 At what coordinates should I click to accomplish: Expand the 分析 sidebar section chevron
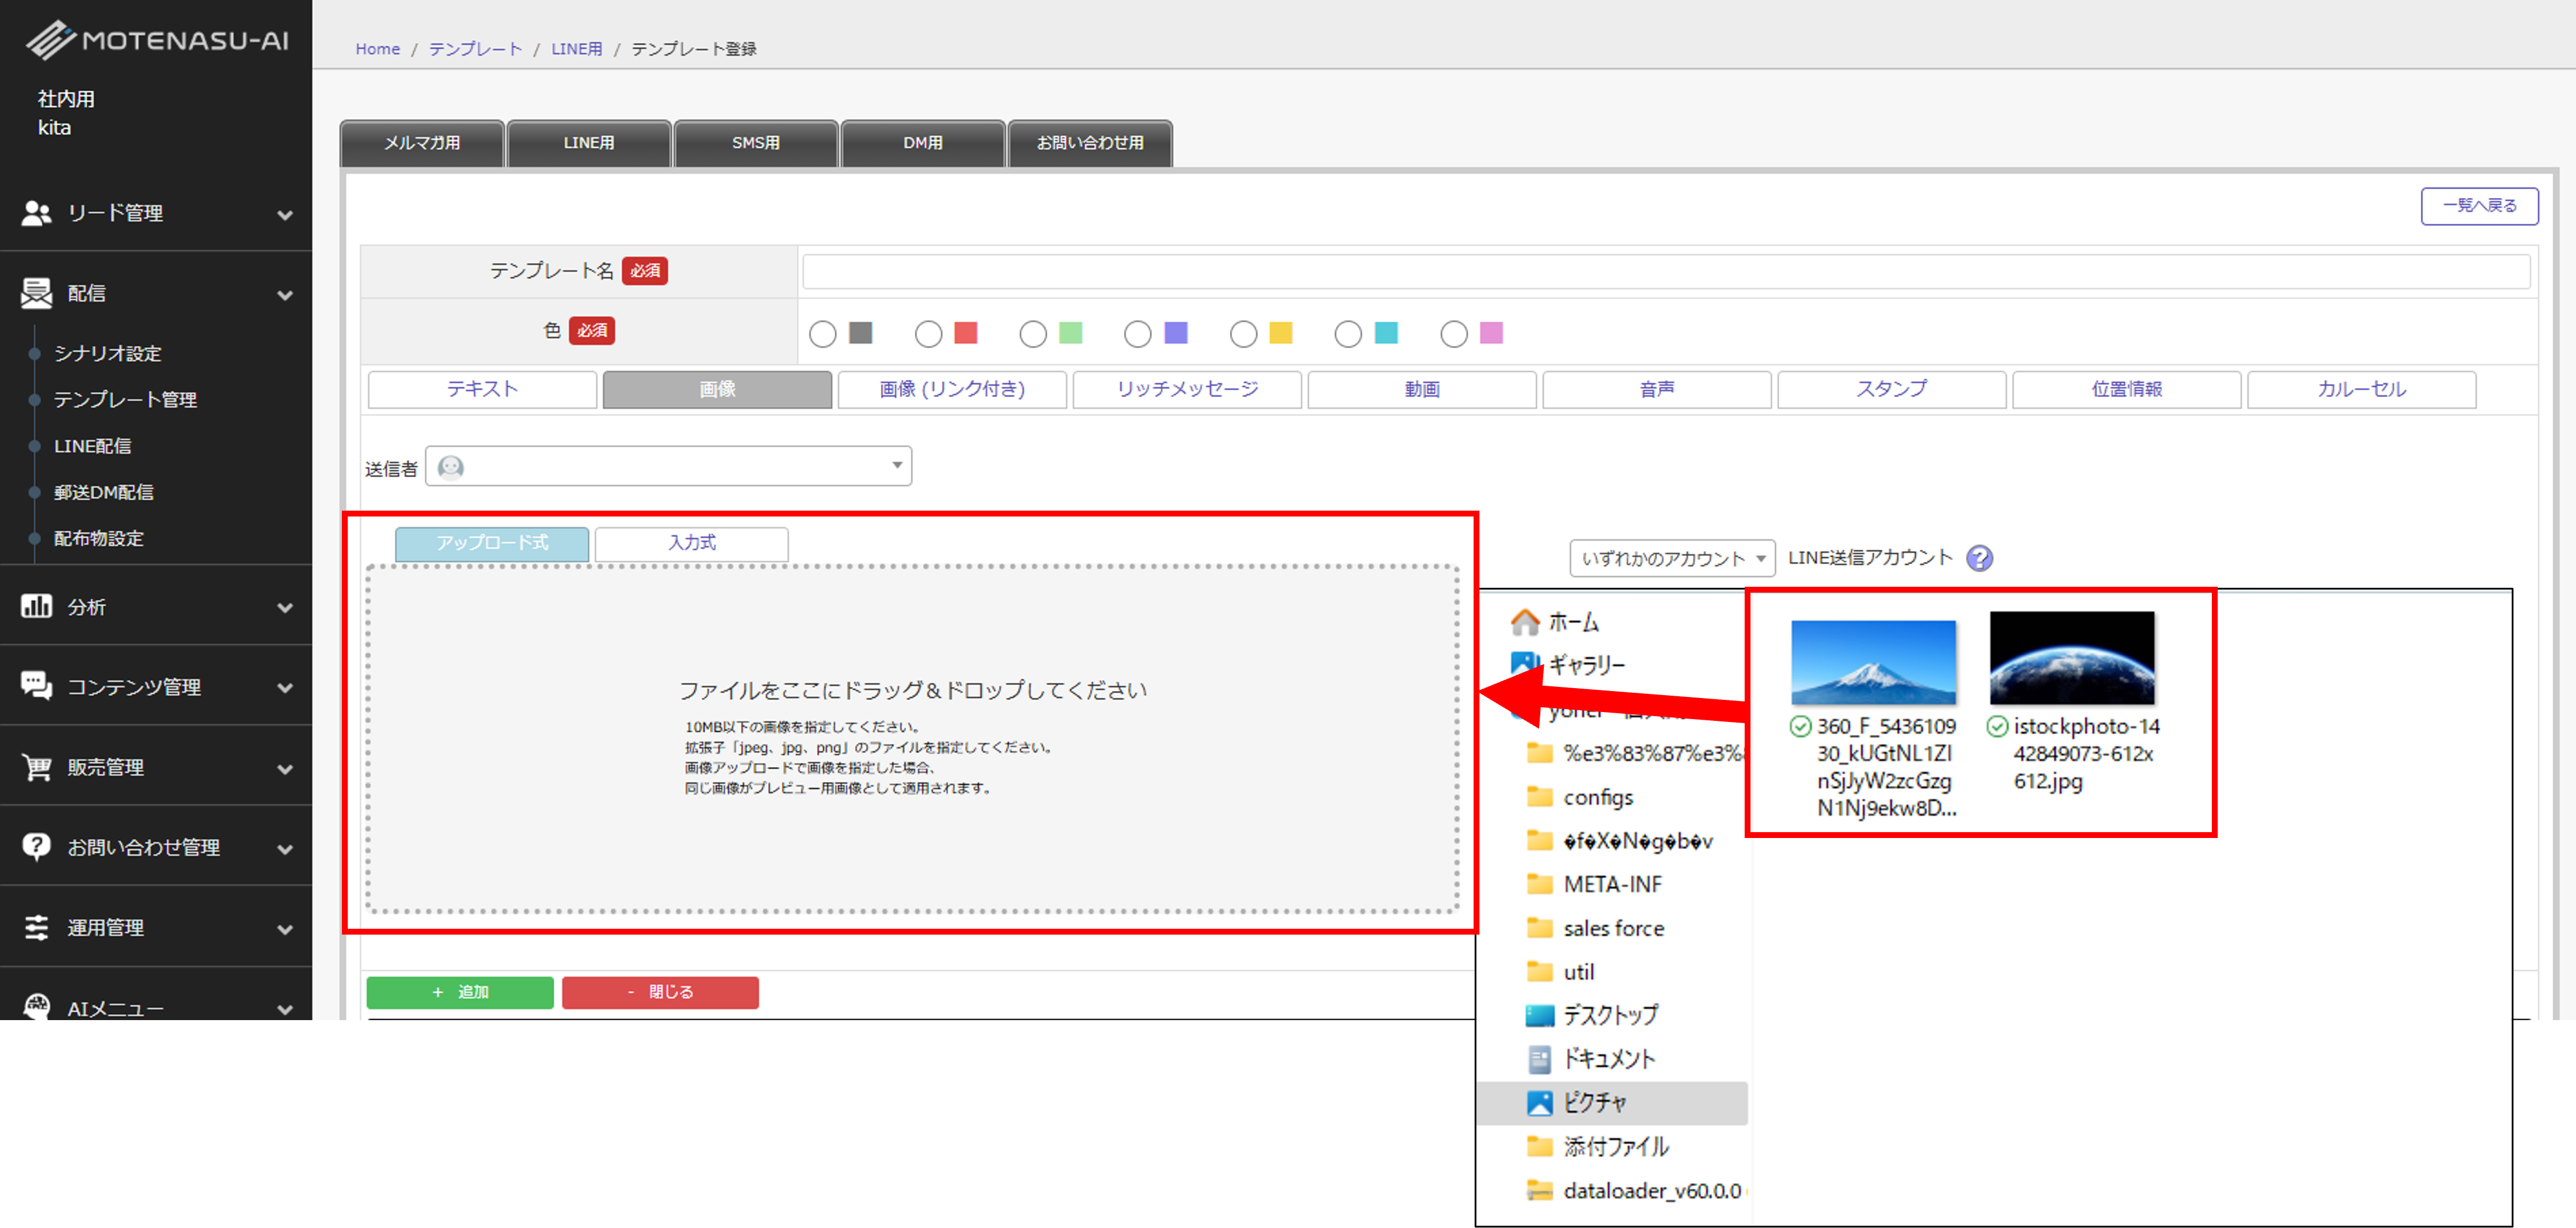(285, 607)
